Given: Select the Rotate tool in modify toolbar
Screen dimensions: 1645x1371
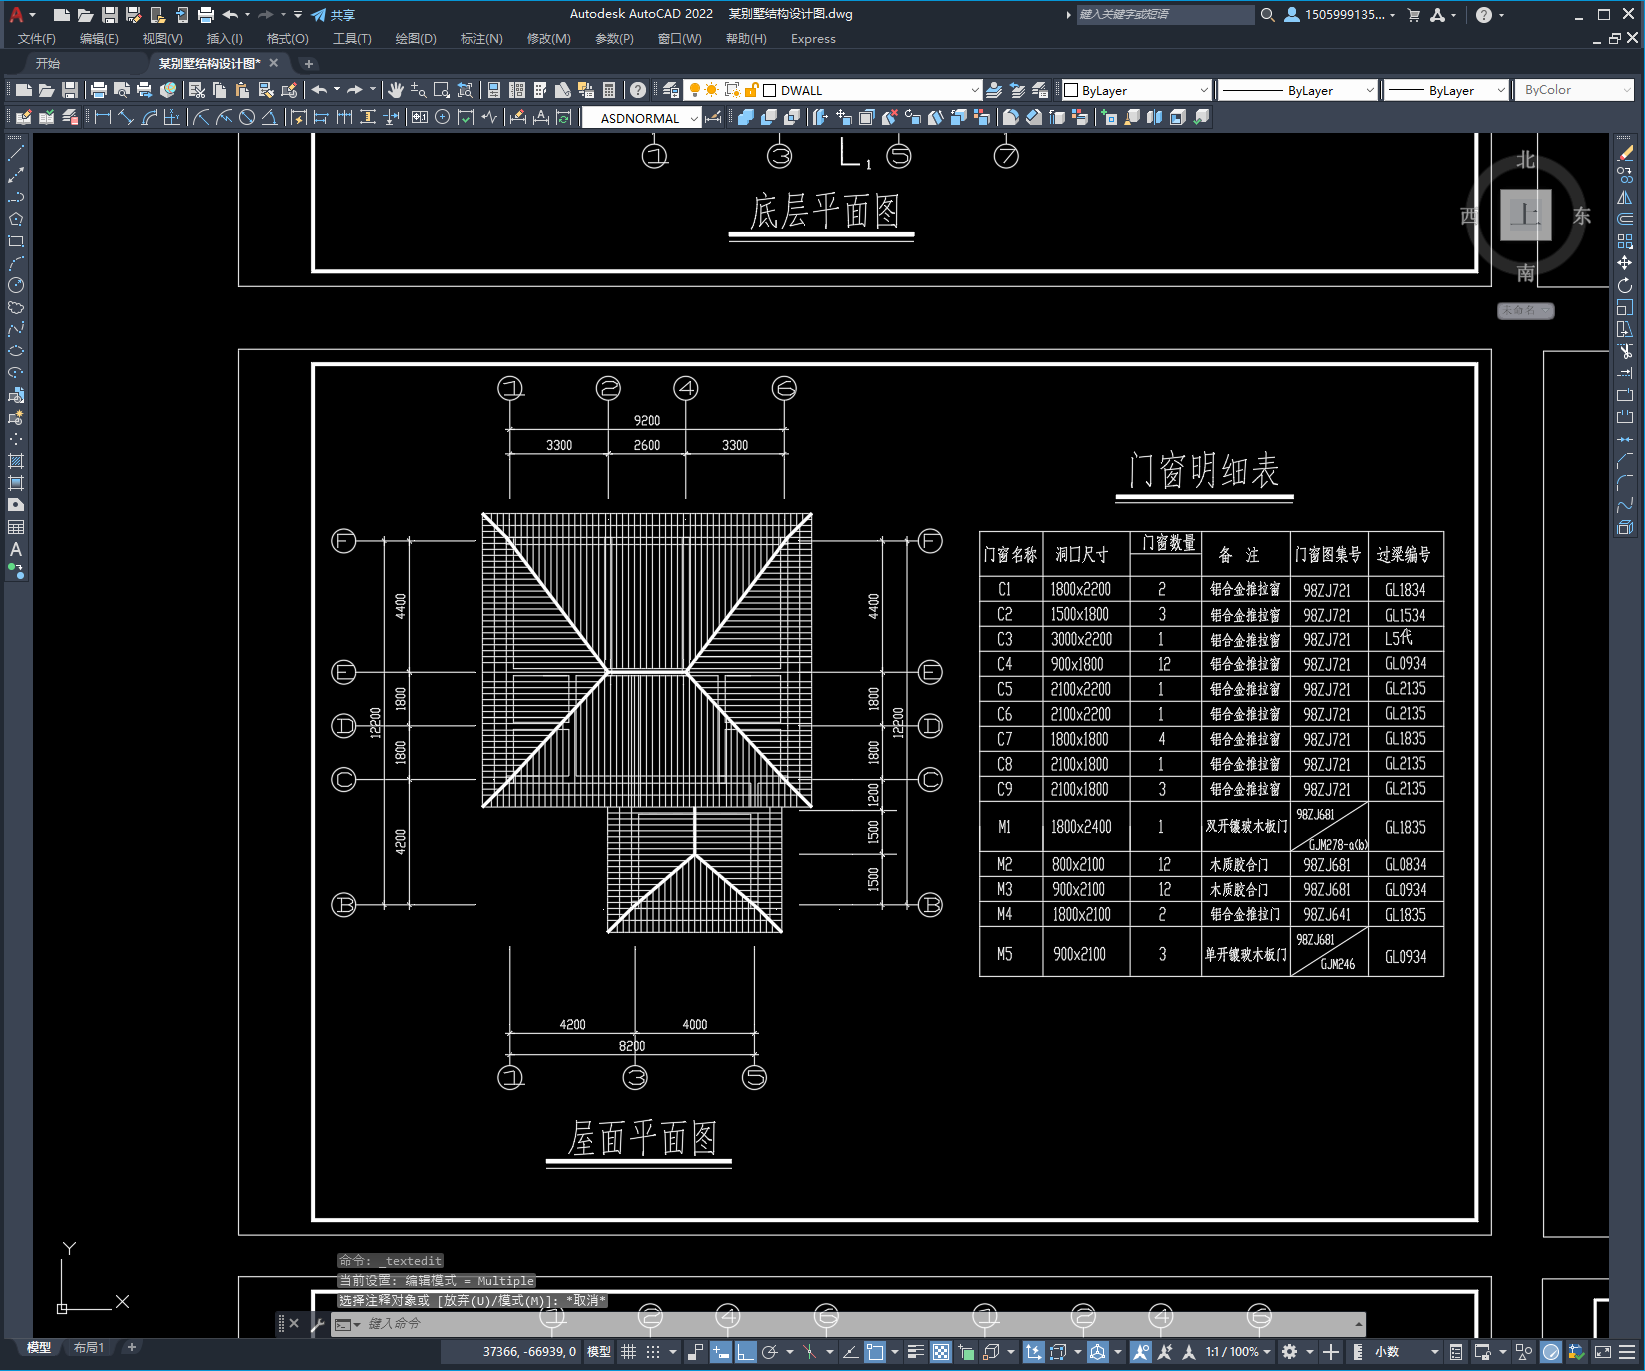Looking at the screenshot, I should tap(1625, 285).
